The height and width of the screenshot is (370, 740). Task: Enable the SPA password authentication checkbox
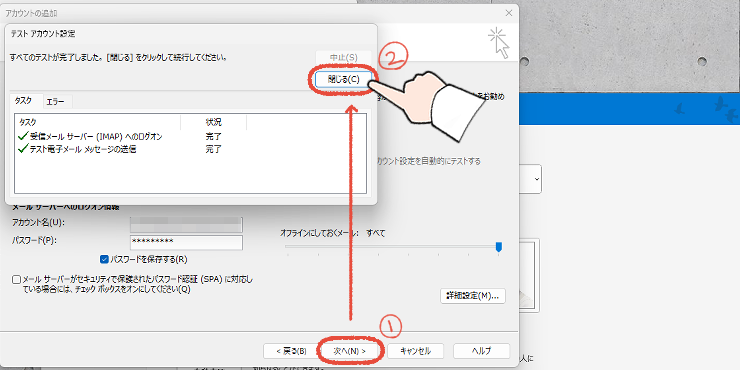(17, 279)
